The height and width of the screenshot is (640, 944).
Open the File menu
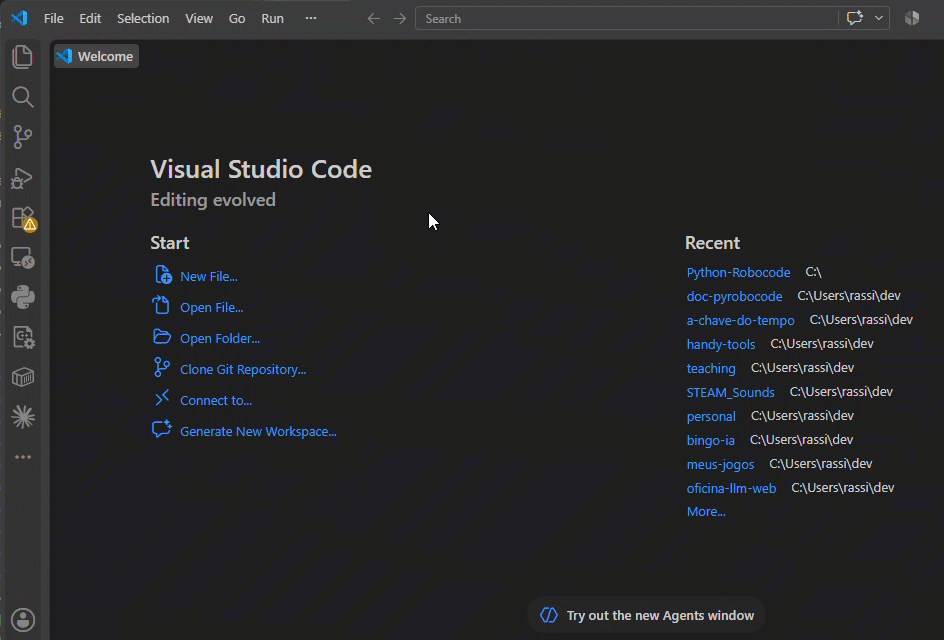pos(54,19)
